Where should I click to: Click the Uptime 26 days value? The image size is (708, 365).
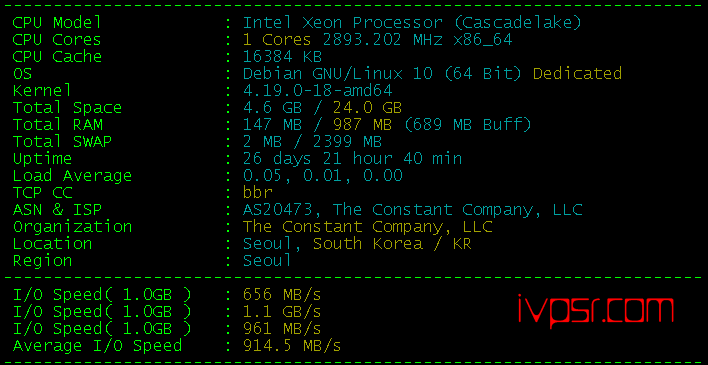tap(353, 159)
